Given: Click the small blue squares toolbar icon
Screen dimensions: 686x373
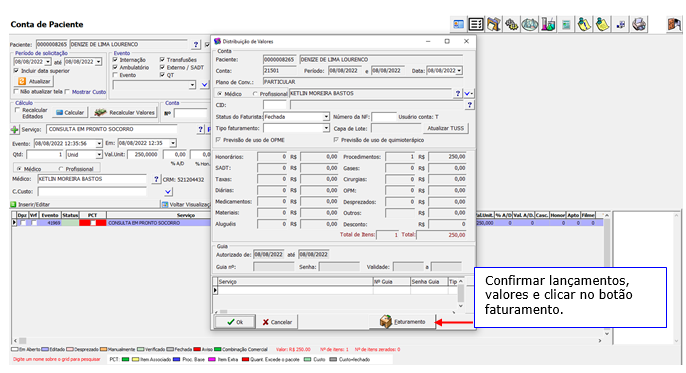Looking at the screenshot, I should click(x=621, y=24).
